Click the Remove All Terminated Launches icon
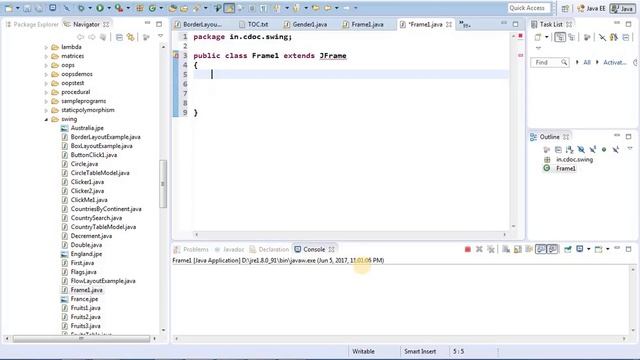This screenshot has width=640, height=360. [x=491, y=249]
